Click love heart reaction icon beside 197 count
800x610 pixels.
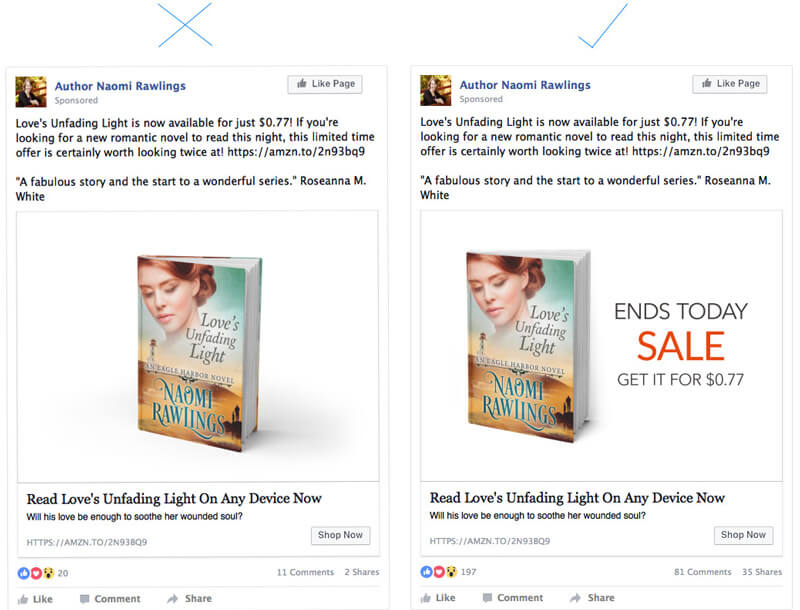439,572
